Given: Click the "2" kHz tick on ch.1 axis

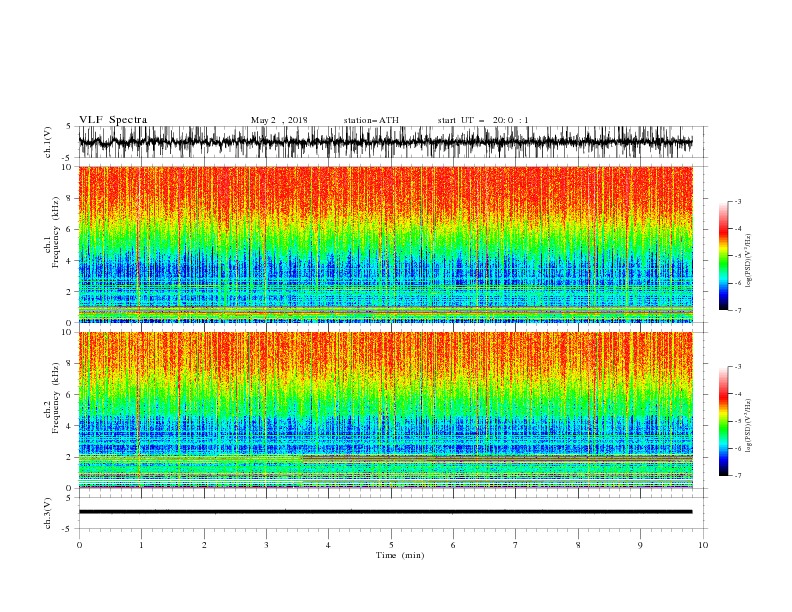Looking at the screenshot, I should [71, 292].
